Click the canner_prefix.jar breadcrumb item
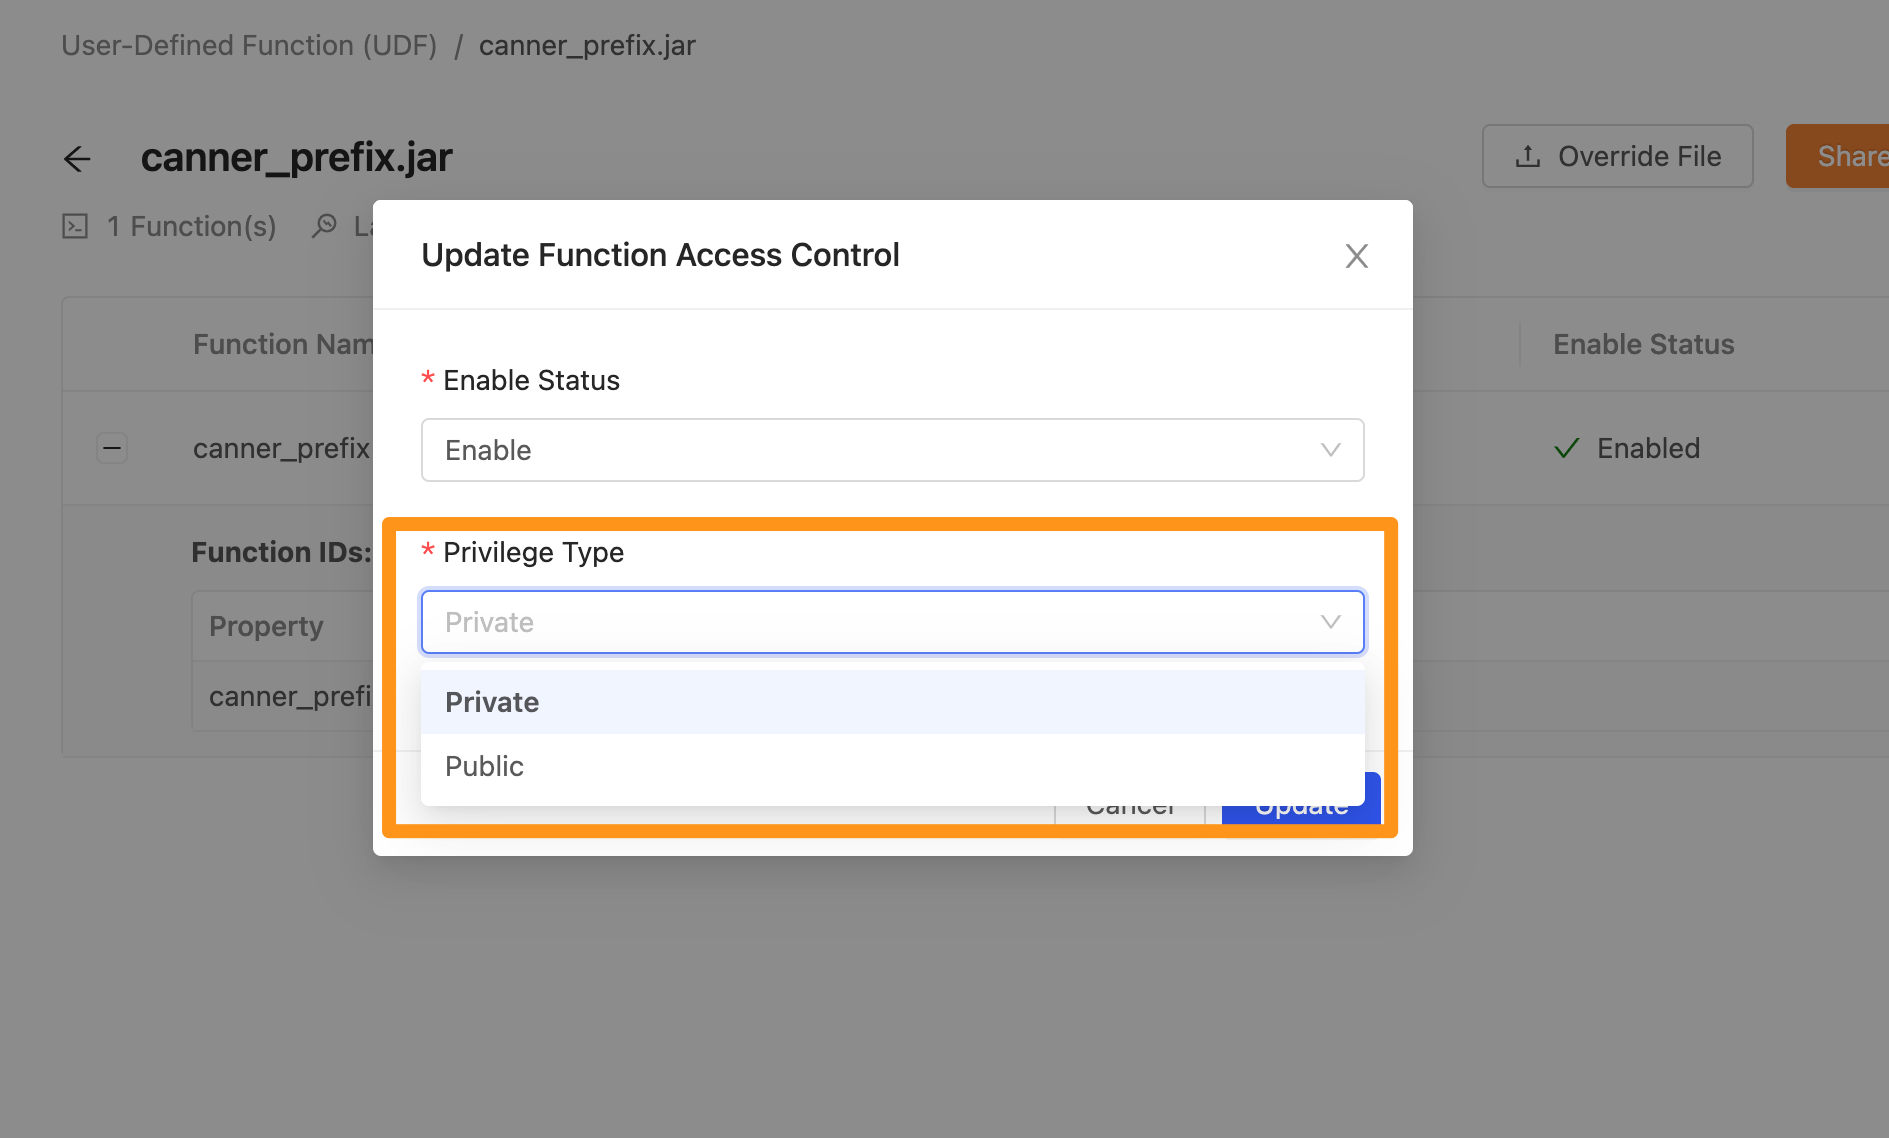The height and width of the screenshot is (1138, 1889). pyautogui.click(x=587, y=46)
